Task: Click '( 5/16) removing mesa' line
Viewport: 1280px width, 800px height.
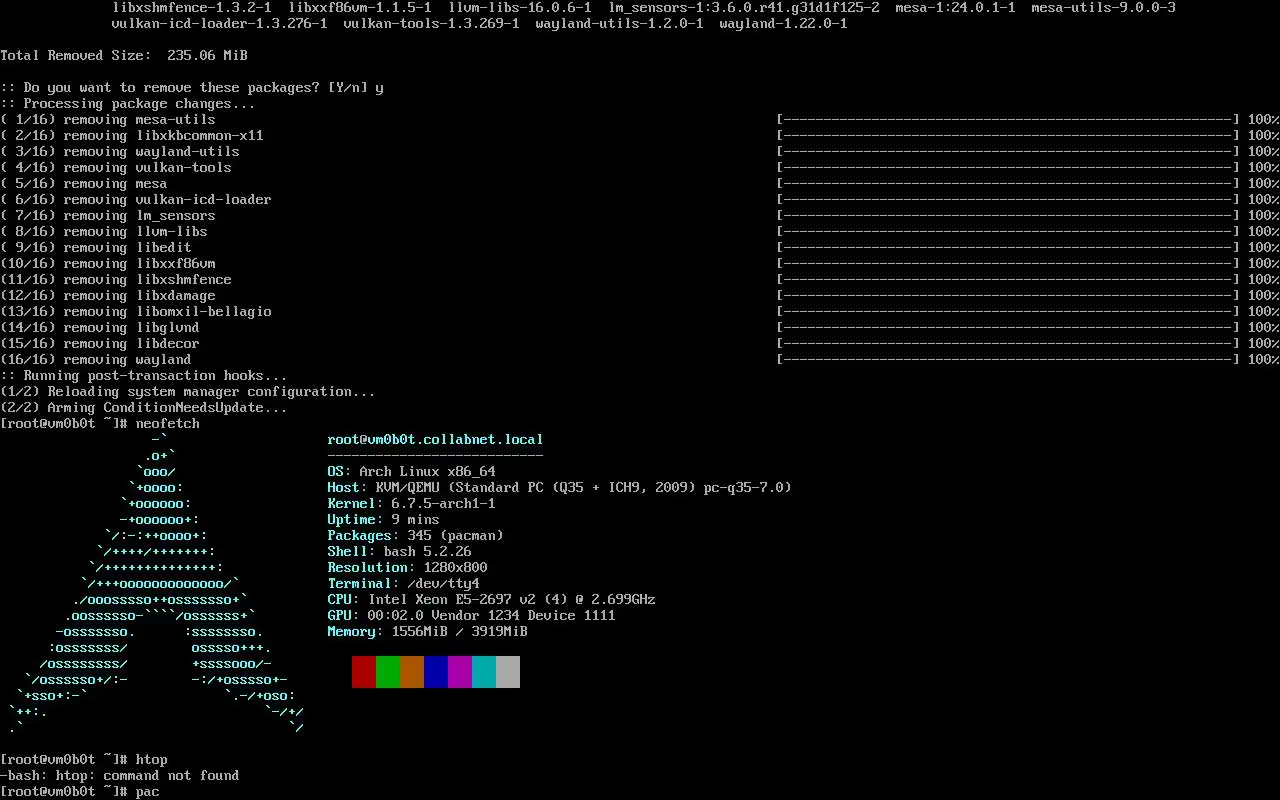Action: coord(84,184)
